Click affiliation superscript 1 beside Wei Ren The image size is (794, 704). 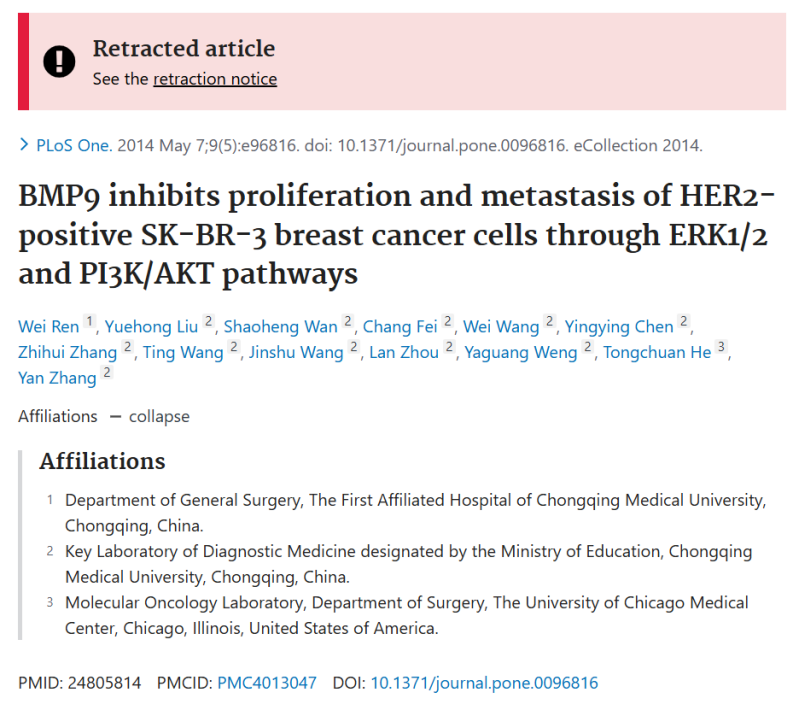point(90,321)
